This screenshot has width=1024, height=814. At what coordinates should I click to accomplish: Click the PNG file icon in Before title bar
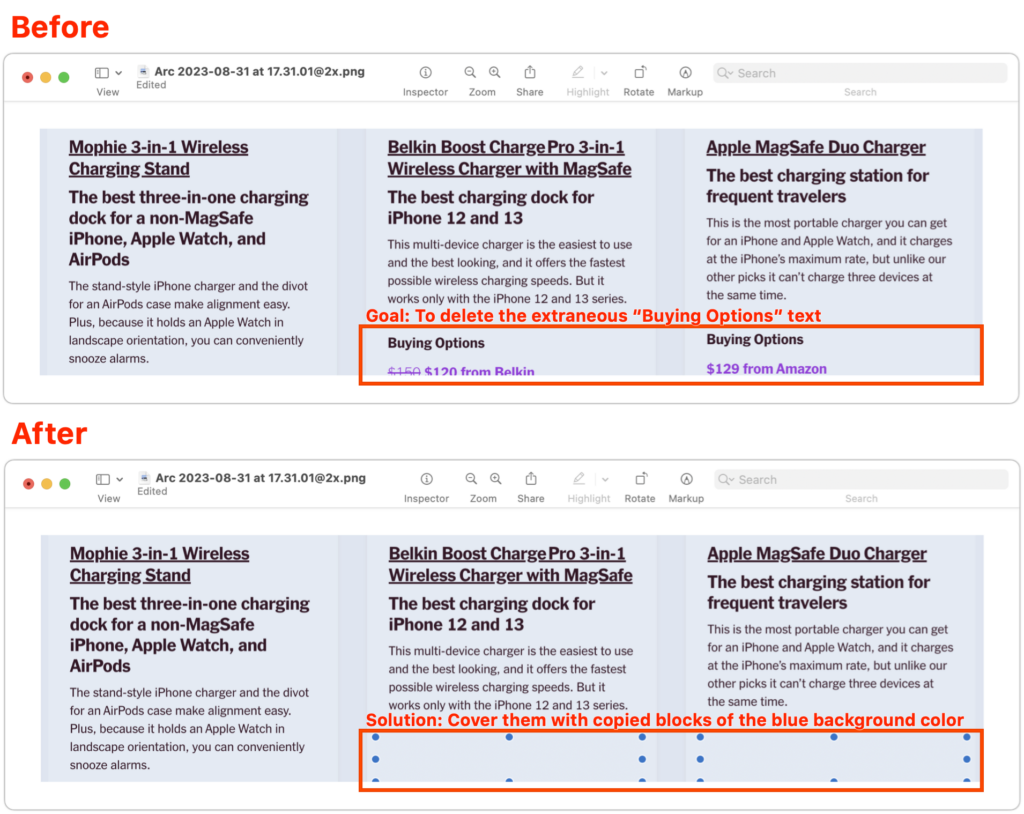[143, 71]
